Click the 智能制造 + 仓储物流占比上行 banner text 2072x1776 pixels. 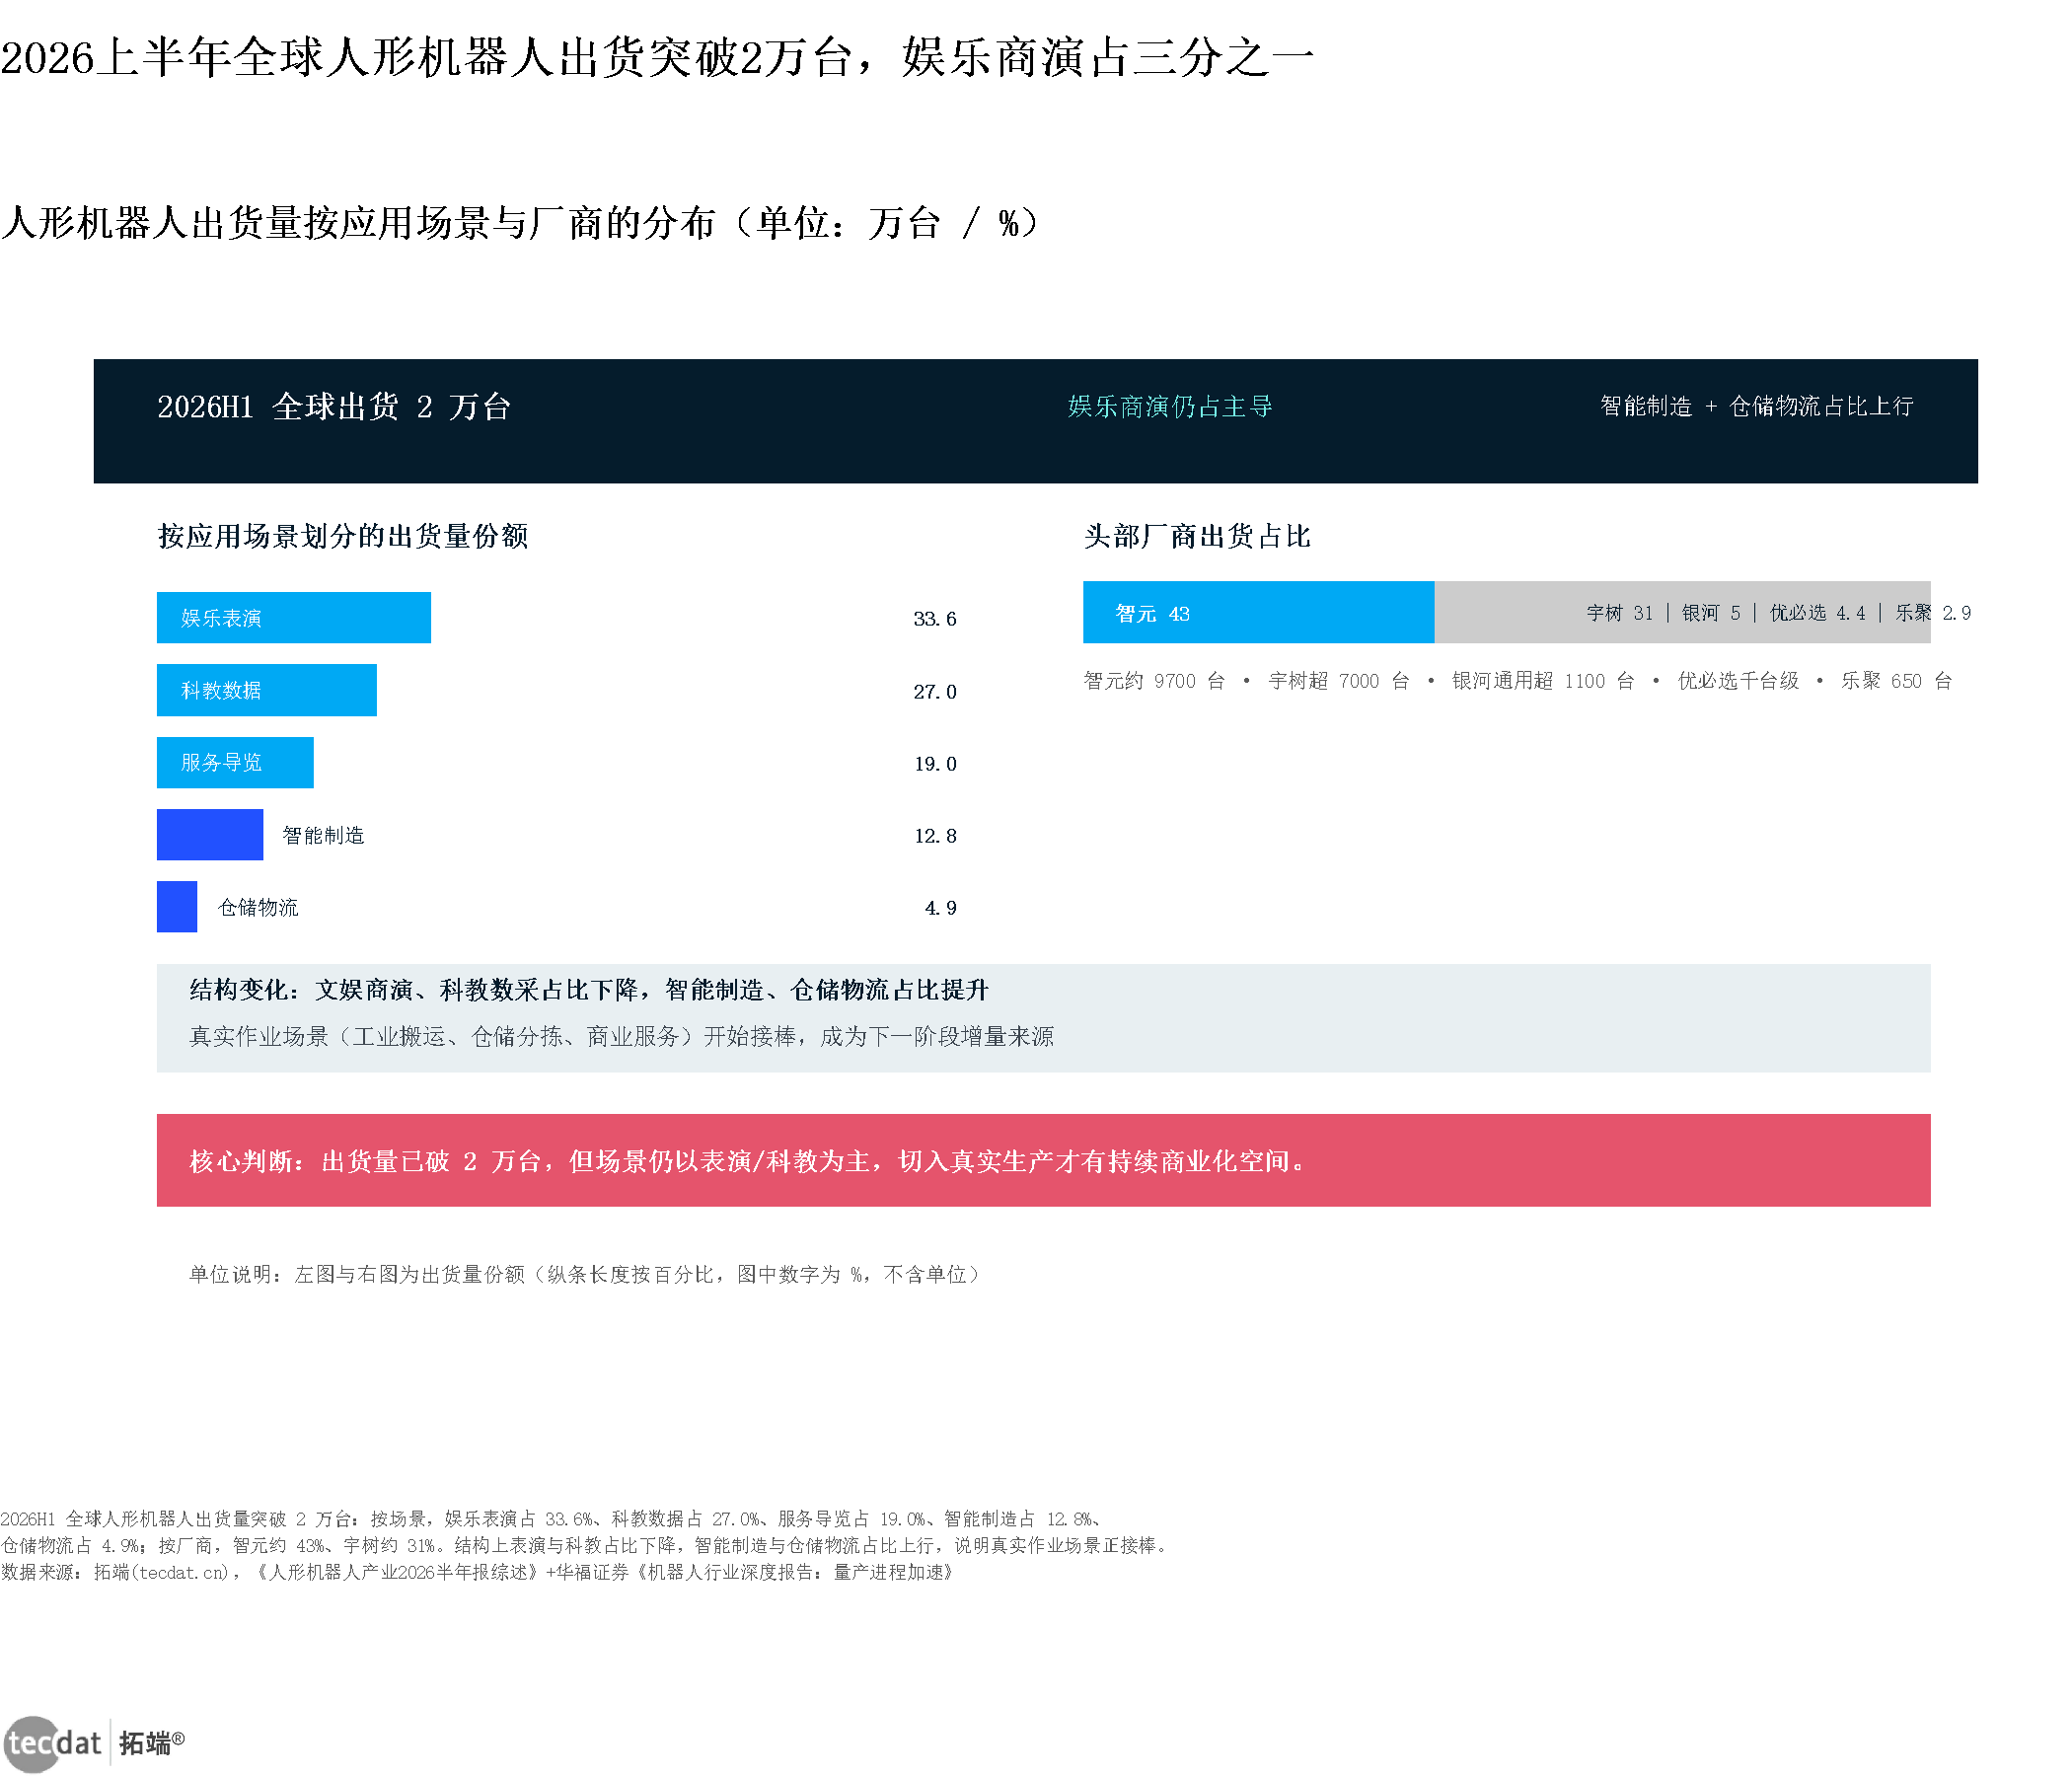point(1756,406)
